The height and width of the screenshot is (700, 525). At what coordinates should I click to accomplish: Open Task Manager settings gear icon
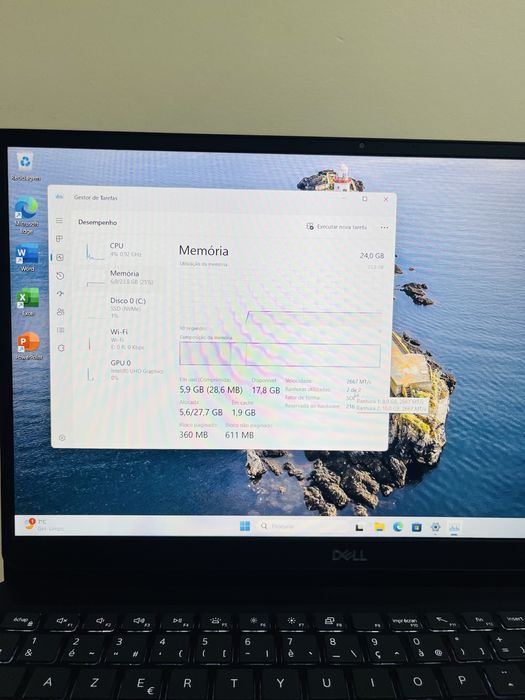click(x=62, y=438)
